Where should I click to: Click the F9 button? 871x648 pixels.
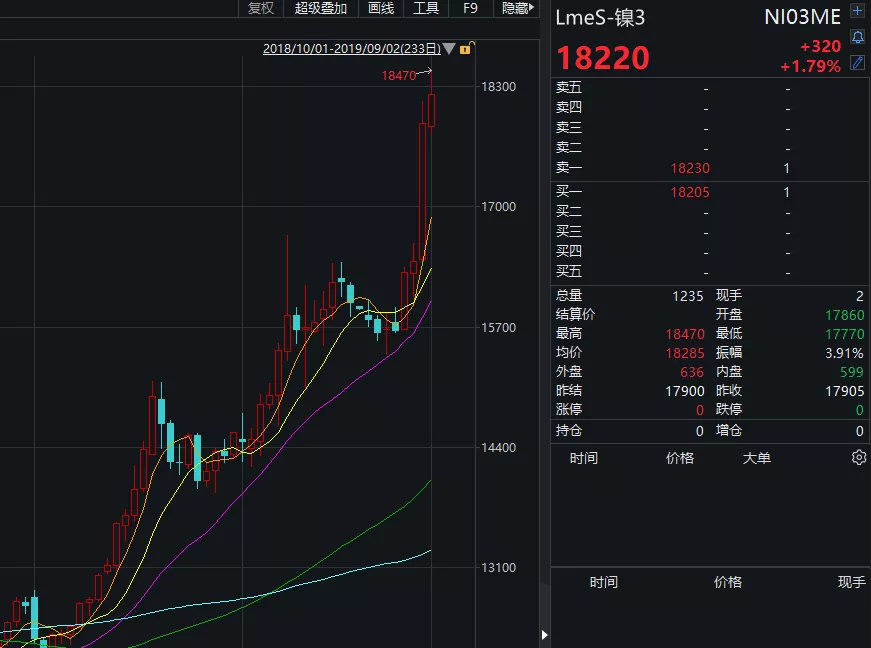pyautogui.click(x=470, y=8)
